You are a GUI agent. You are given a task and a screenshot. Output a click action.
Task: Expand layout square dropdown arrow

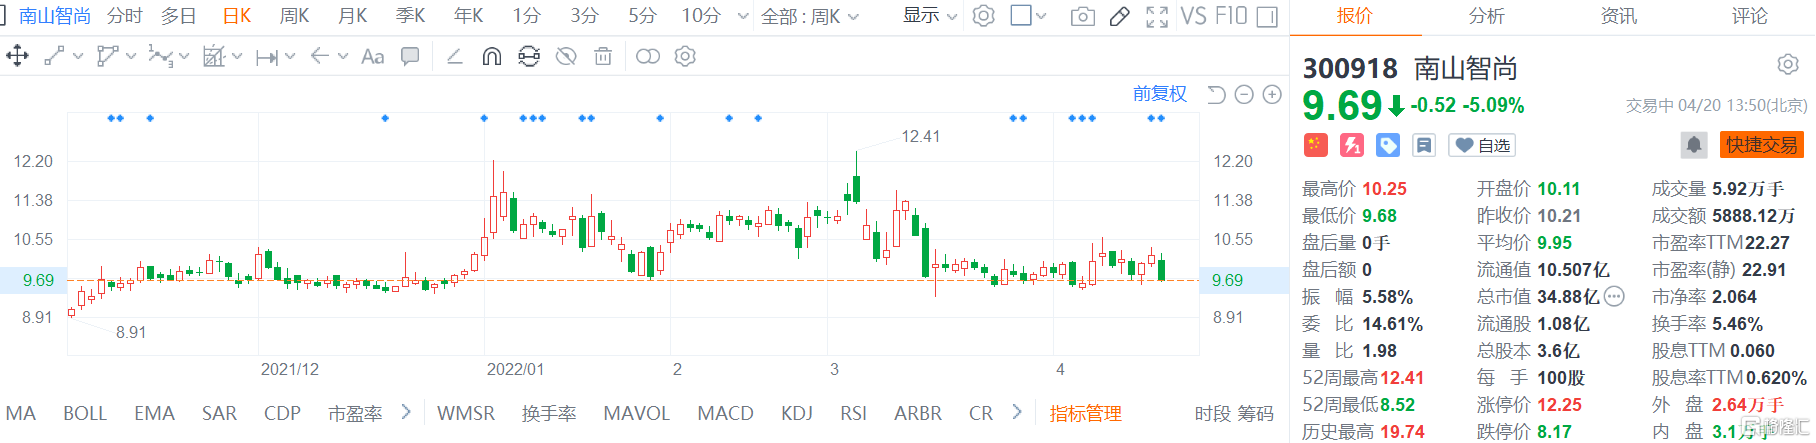click(1041, 16)
